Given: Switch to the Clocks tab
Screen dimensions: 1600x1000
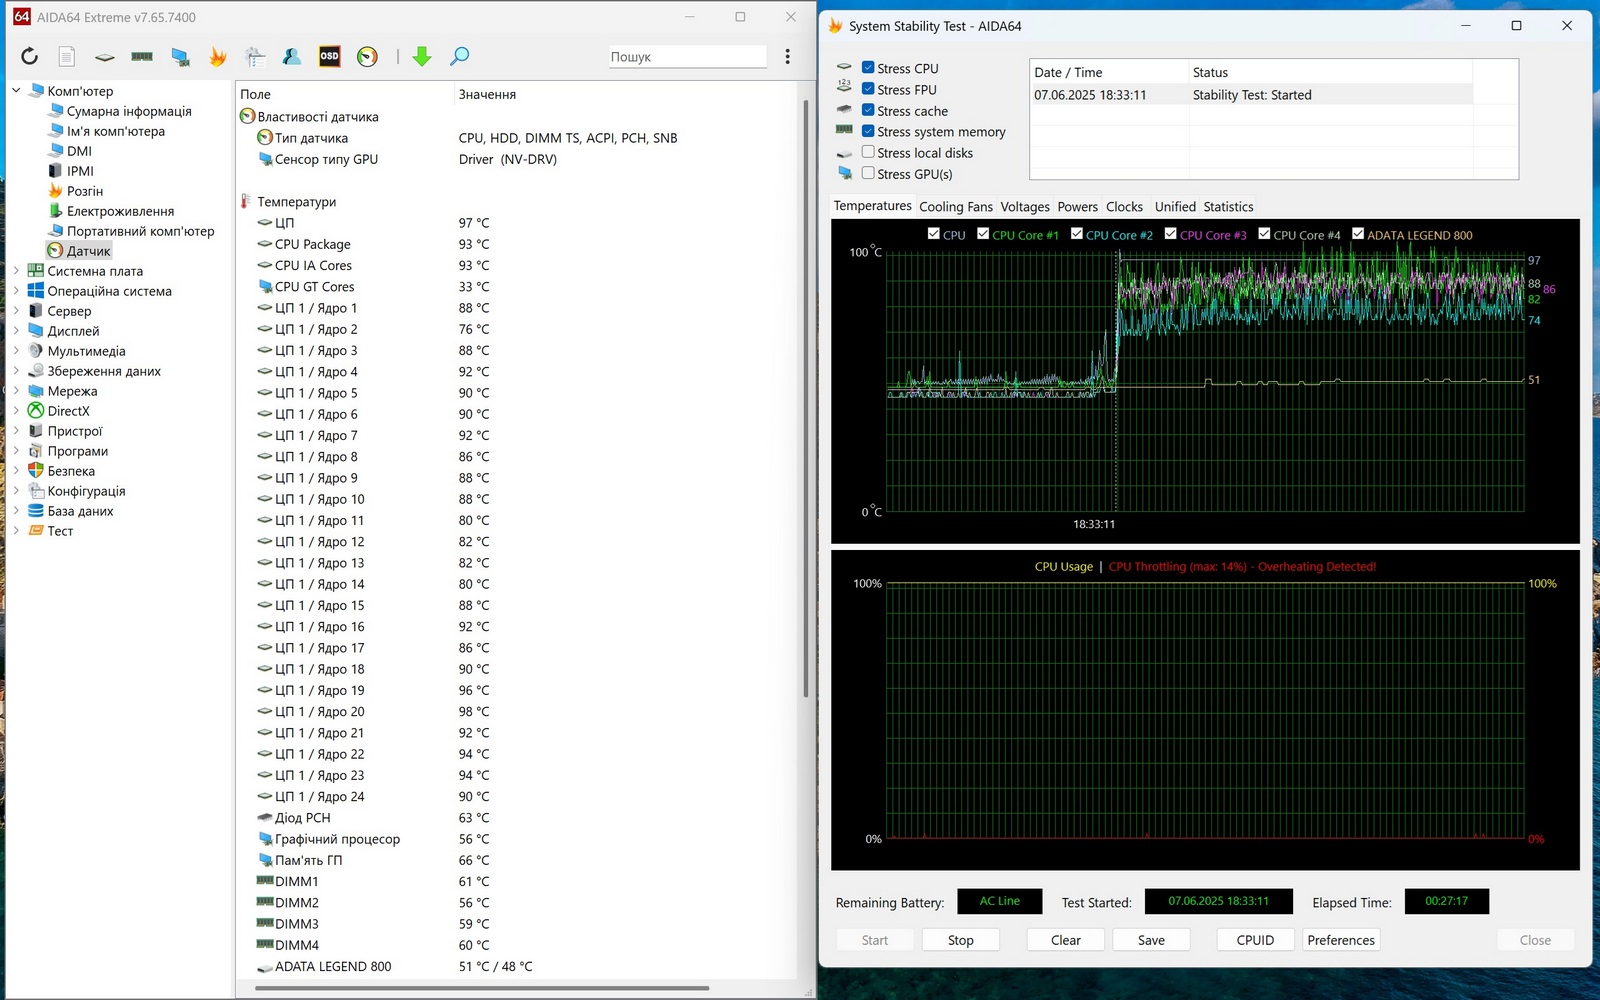Looking at the screenshot, I should pos(1124,207).
